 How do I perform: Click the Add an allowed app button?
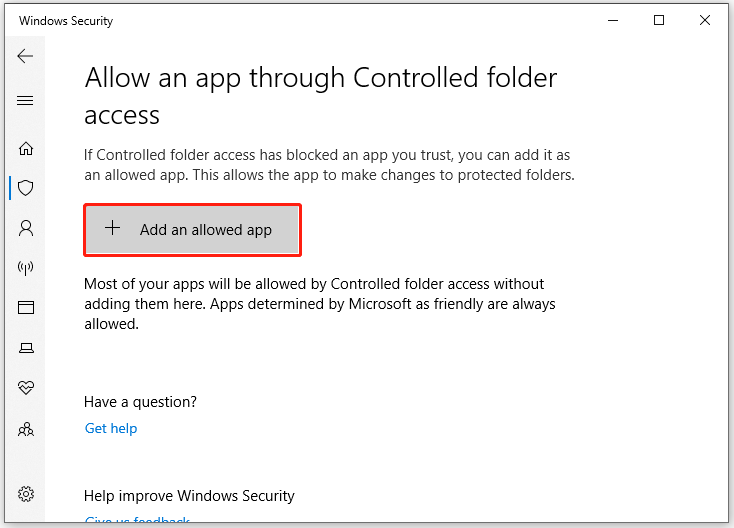point(192,230)
